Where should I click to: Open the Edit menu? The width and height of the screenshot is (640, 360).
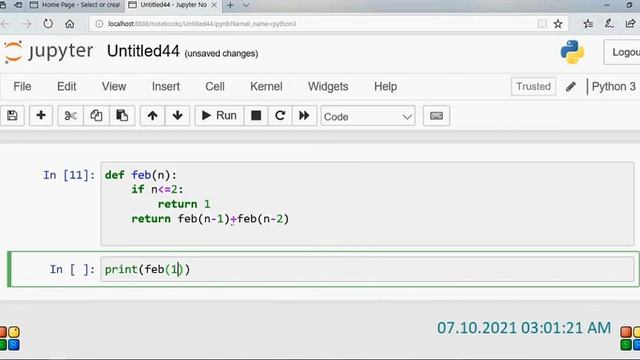tap(67, 87)
